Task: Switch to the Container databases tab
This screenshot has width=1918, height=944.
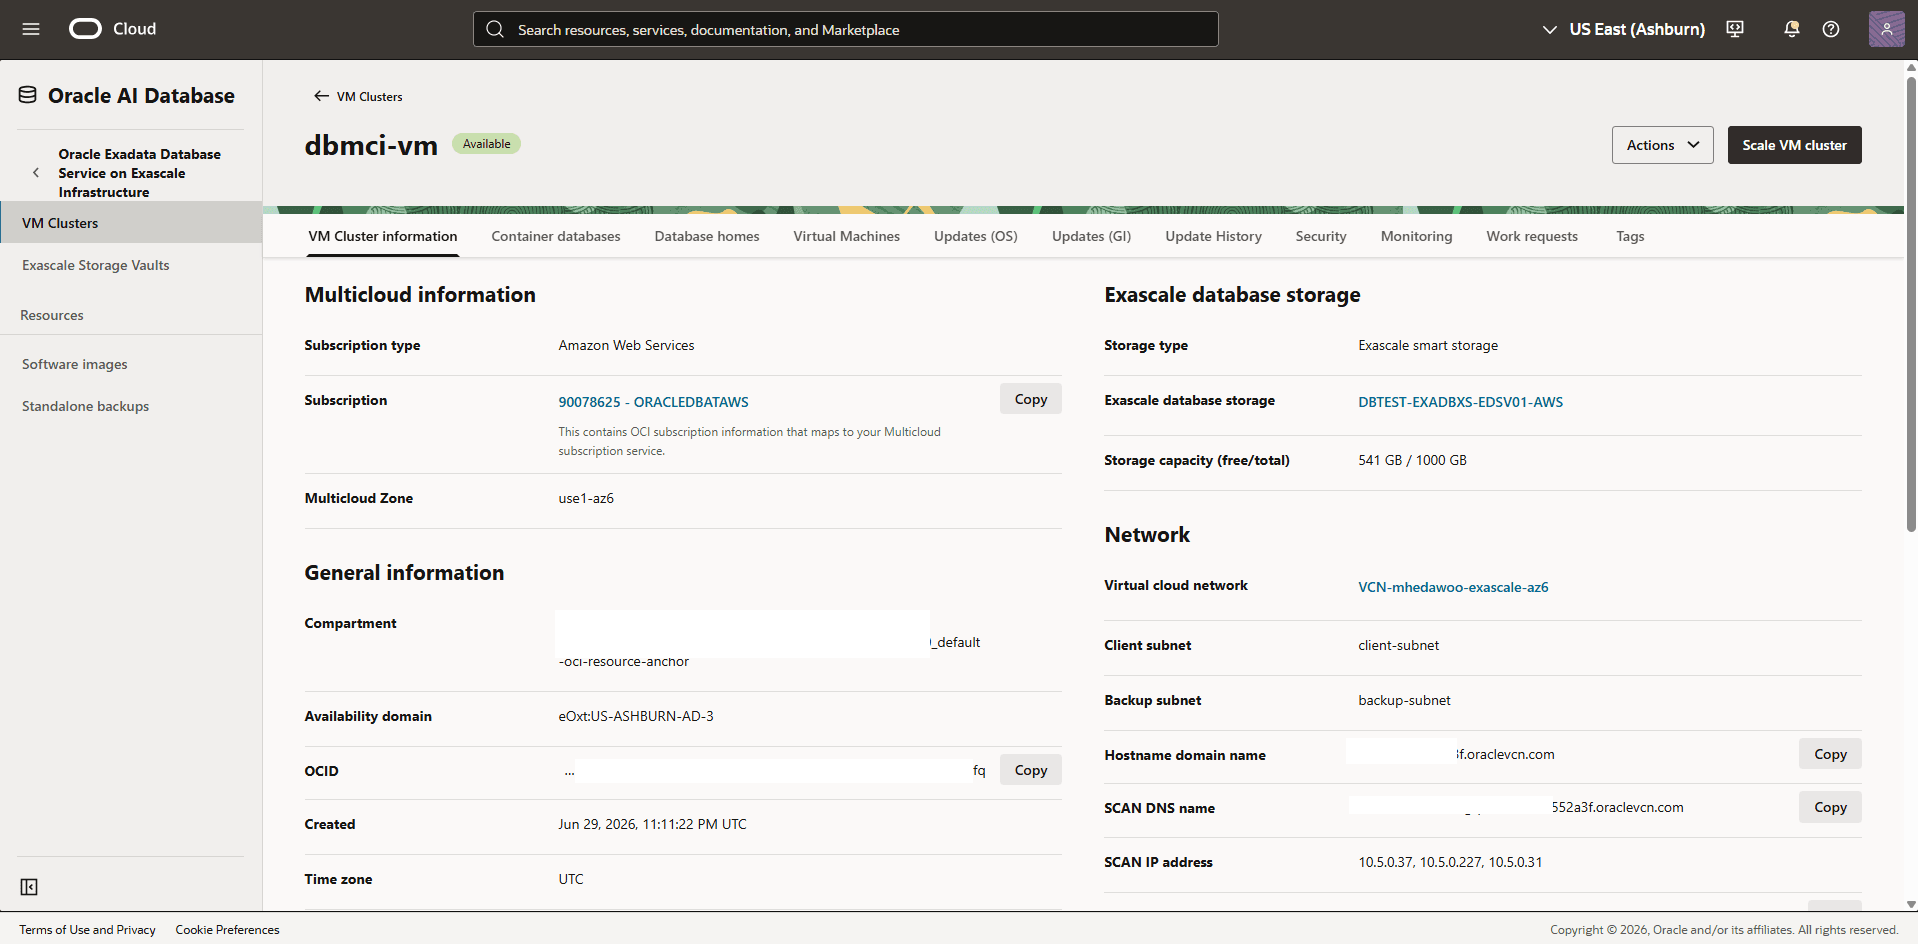Action: tap(556, 236)
